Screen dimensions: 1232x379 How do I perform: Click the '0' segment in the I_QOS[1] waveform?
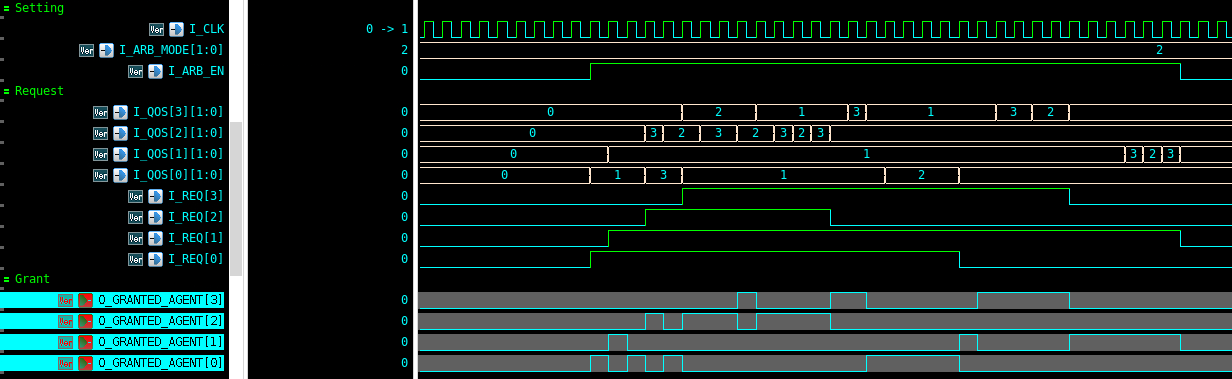click(513, 154)
